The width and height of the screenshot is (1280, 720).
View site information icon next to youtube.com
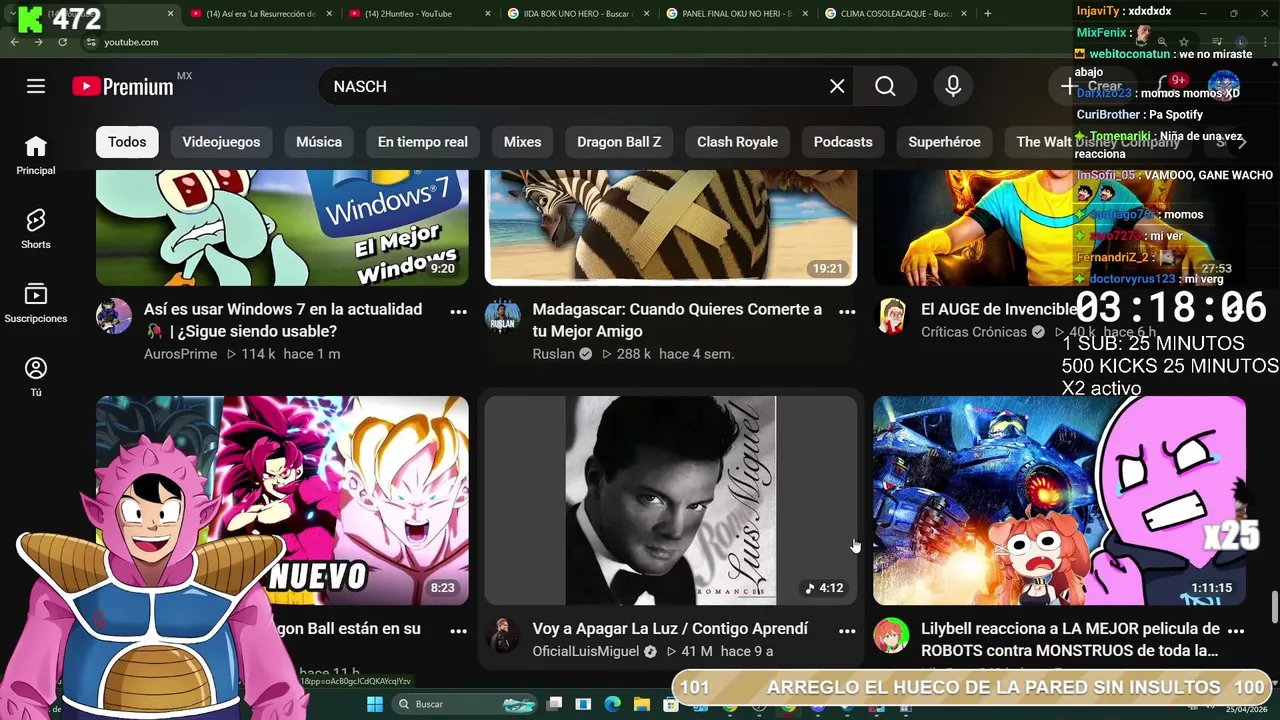pyautogui.click(x=90, y=42)
